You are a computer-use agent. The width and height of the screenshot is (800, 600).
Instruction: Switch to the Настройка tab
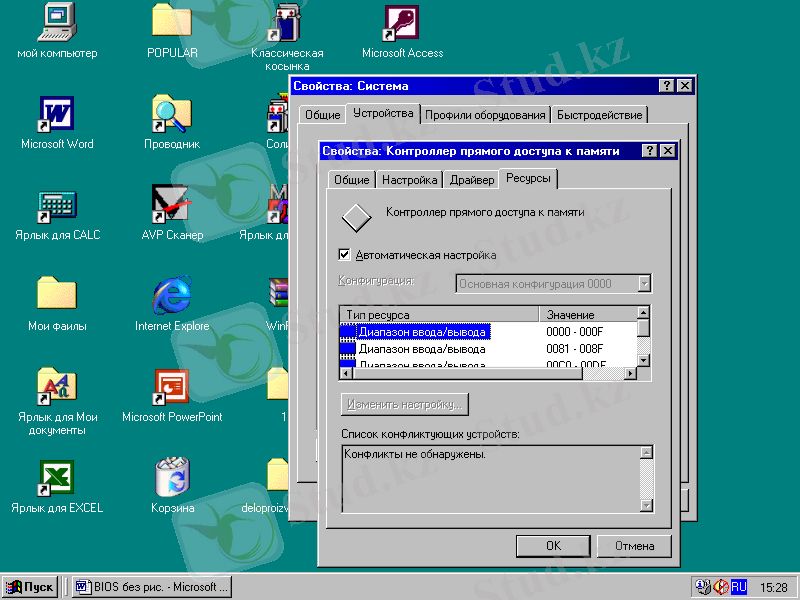(410, 180)
